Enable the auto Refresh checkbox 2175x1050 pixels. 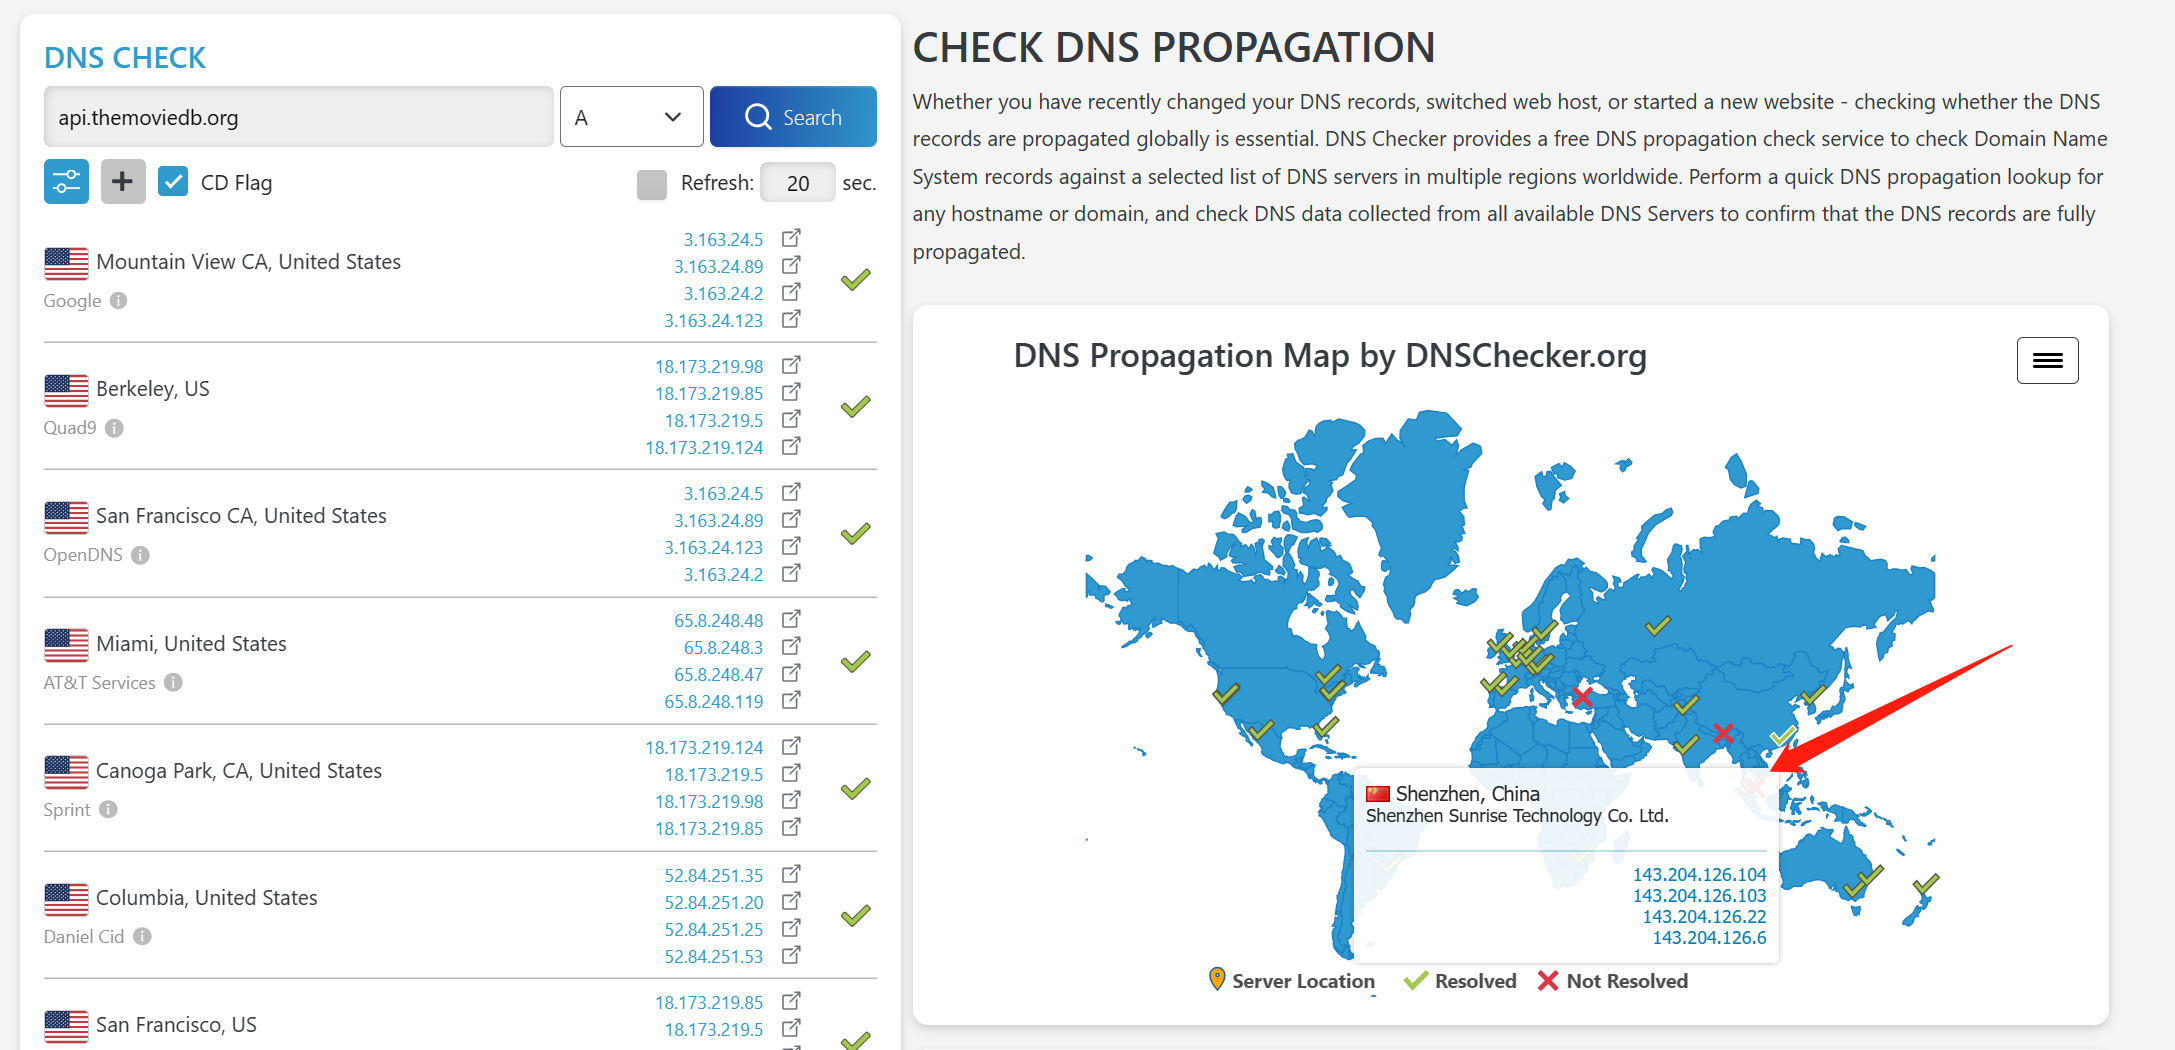[x=652, y=184]
